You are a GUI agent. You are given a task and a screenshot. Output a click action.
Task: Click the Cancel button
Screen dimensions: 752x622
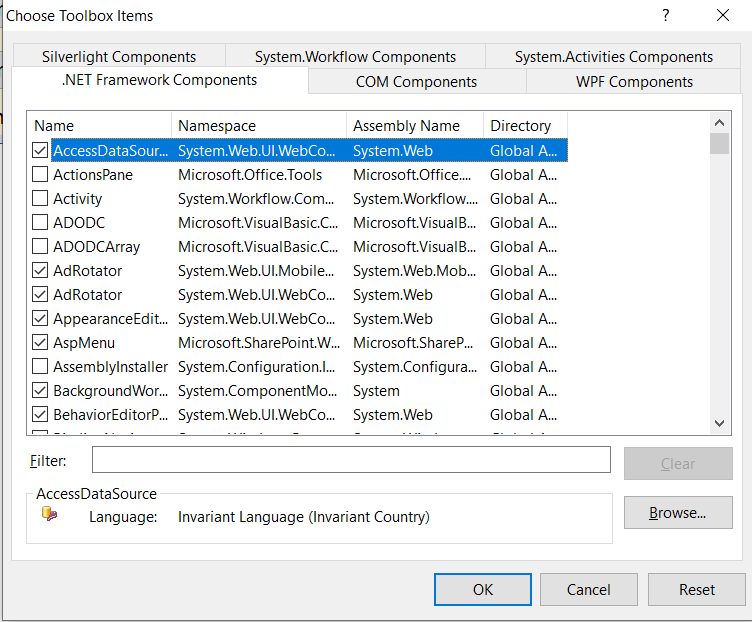point(588,589)
